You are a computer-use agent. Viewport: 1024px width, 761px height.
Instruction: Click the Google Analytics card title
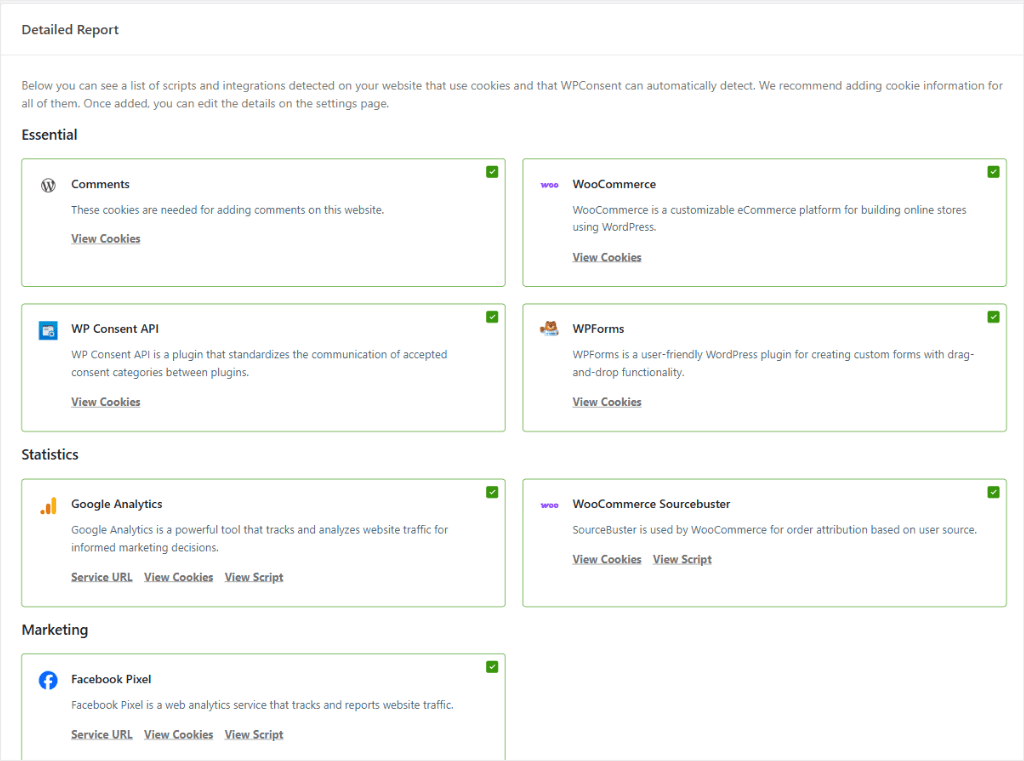[116, 504]
